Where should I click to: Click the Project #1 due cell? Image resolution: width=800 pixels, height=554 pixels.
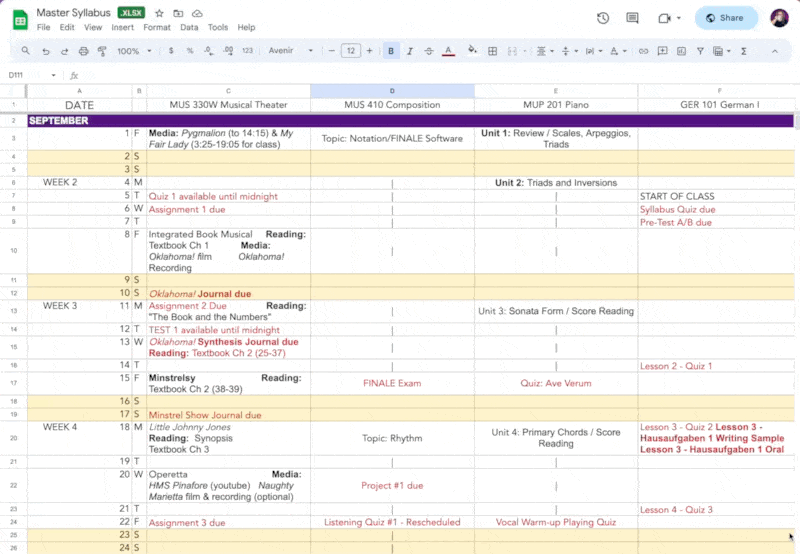(x=392, y=486)
